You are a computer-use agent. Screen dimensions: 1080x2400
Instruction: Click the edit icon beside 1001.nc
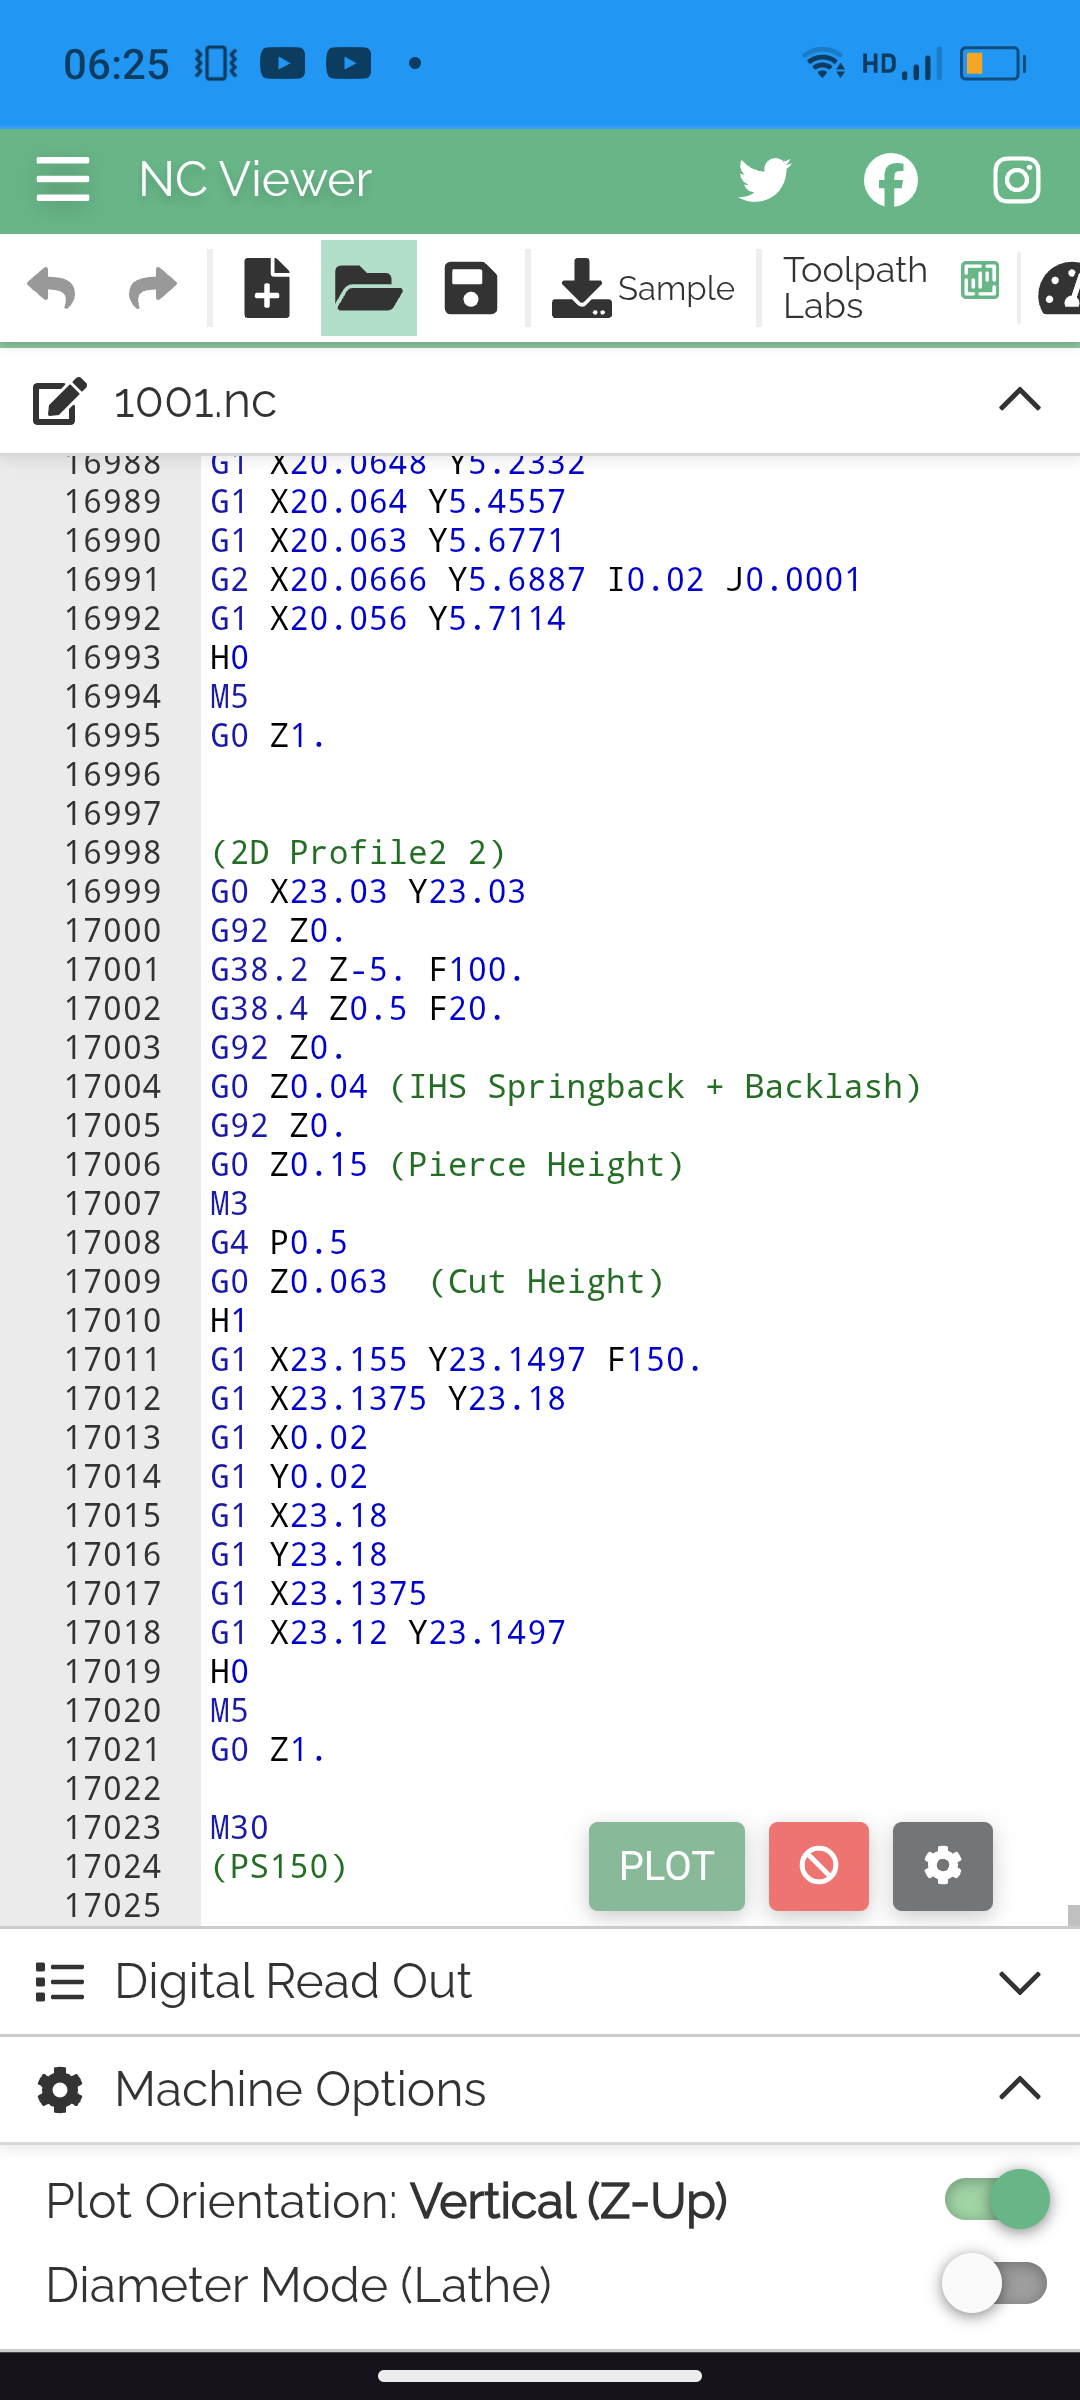click(60, 402)
